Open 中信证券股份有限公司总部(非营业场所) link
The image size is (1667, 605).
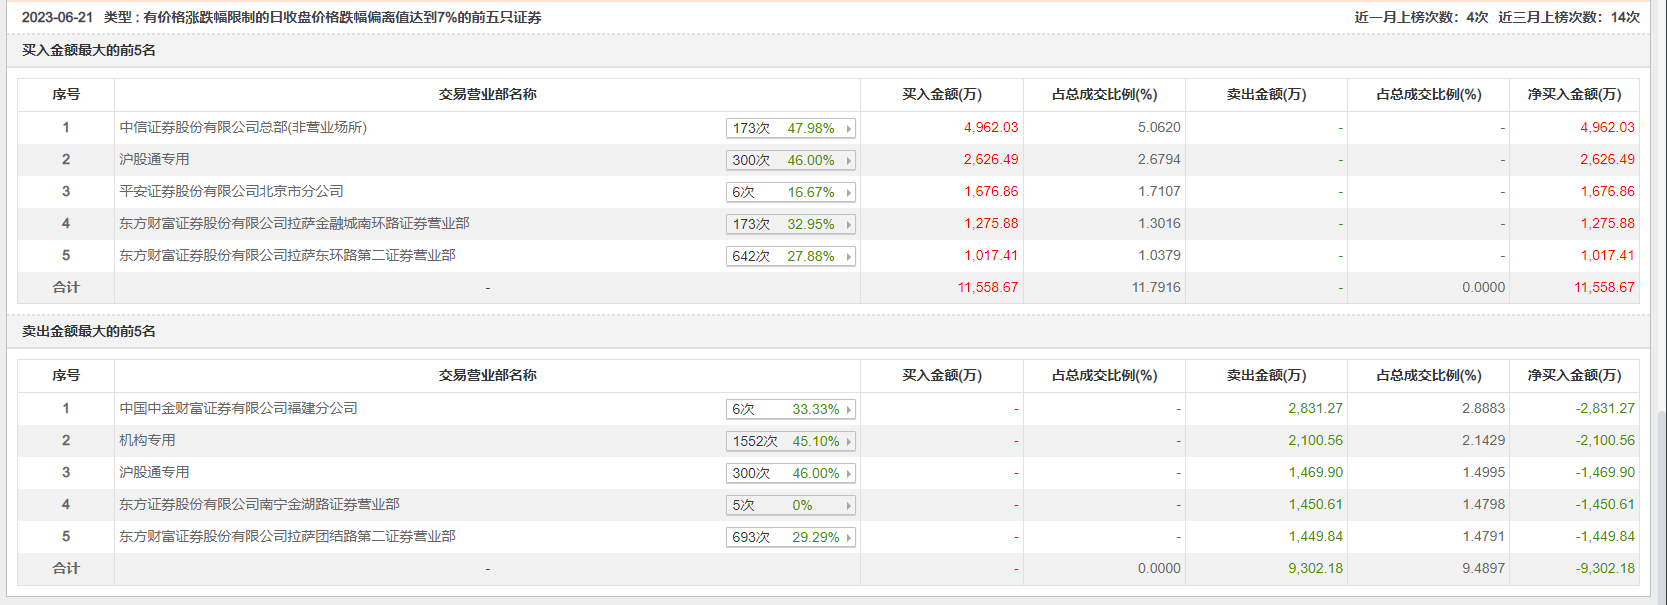(243, 127)
